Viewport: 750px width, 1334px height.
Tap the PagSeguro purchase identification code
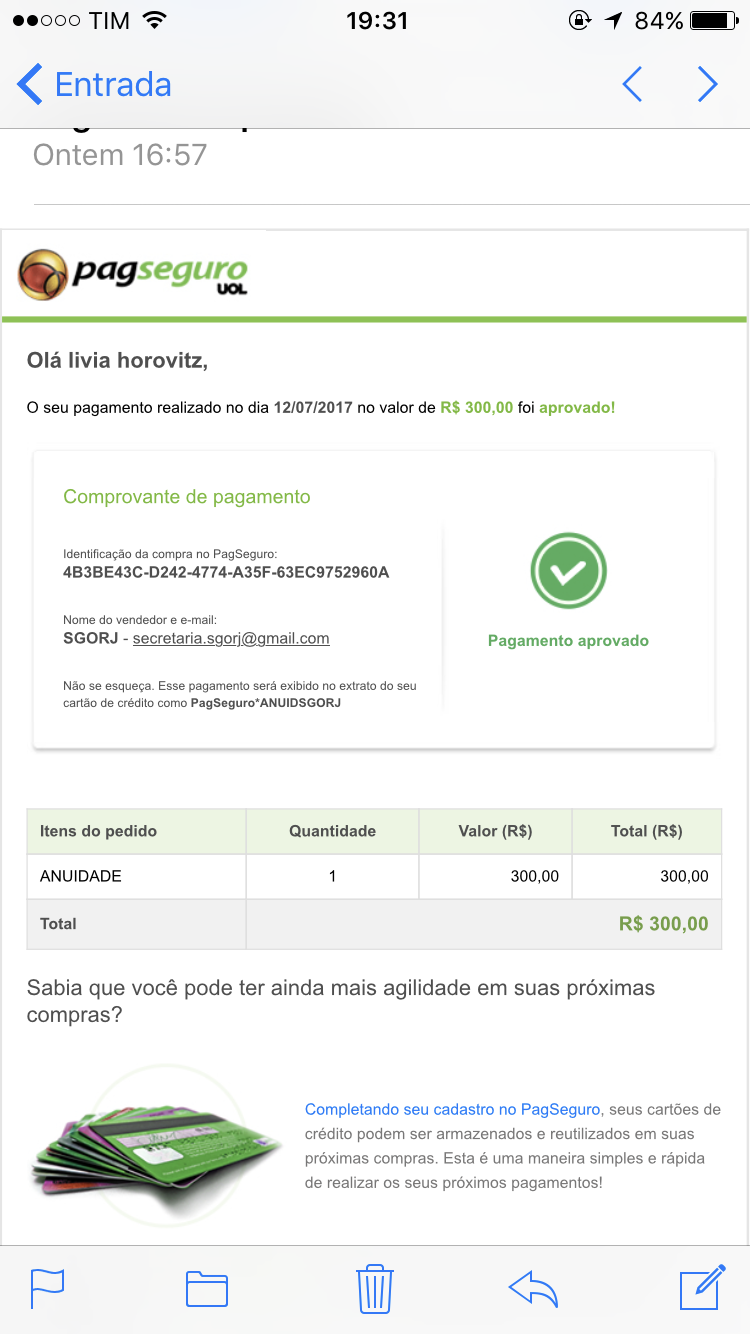[226, 573]
